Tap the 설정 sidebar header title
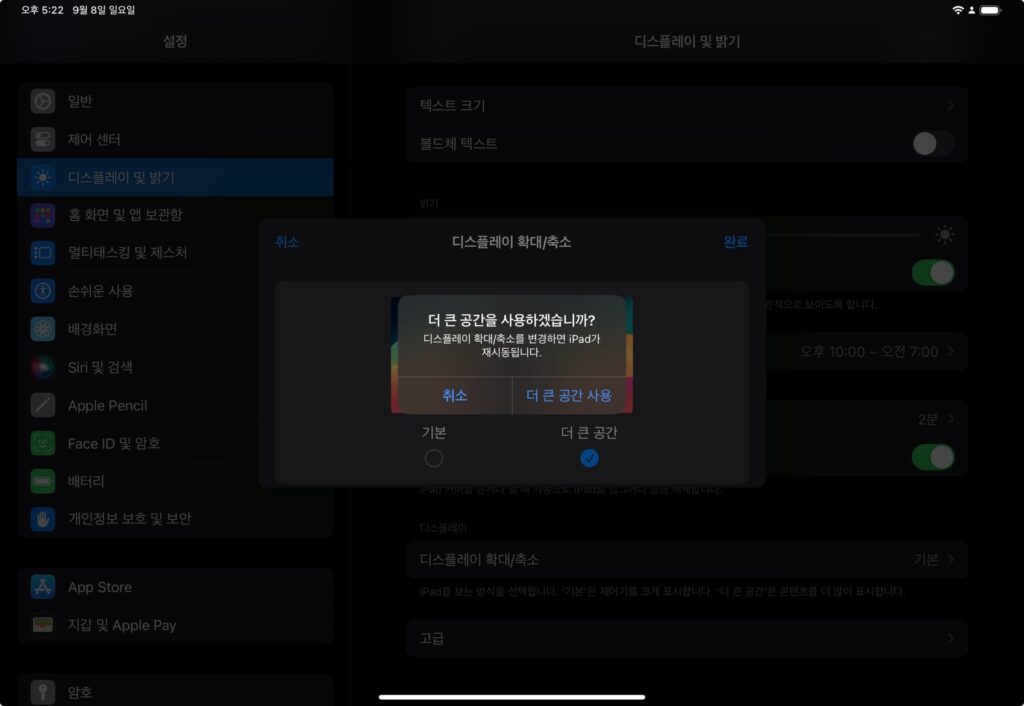Image resolution: width=1024 pixels, height=706 pixels. point(175,41)
